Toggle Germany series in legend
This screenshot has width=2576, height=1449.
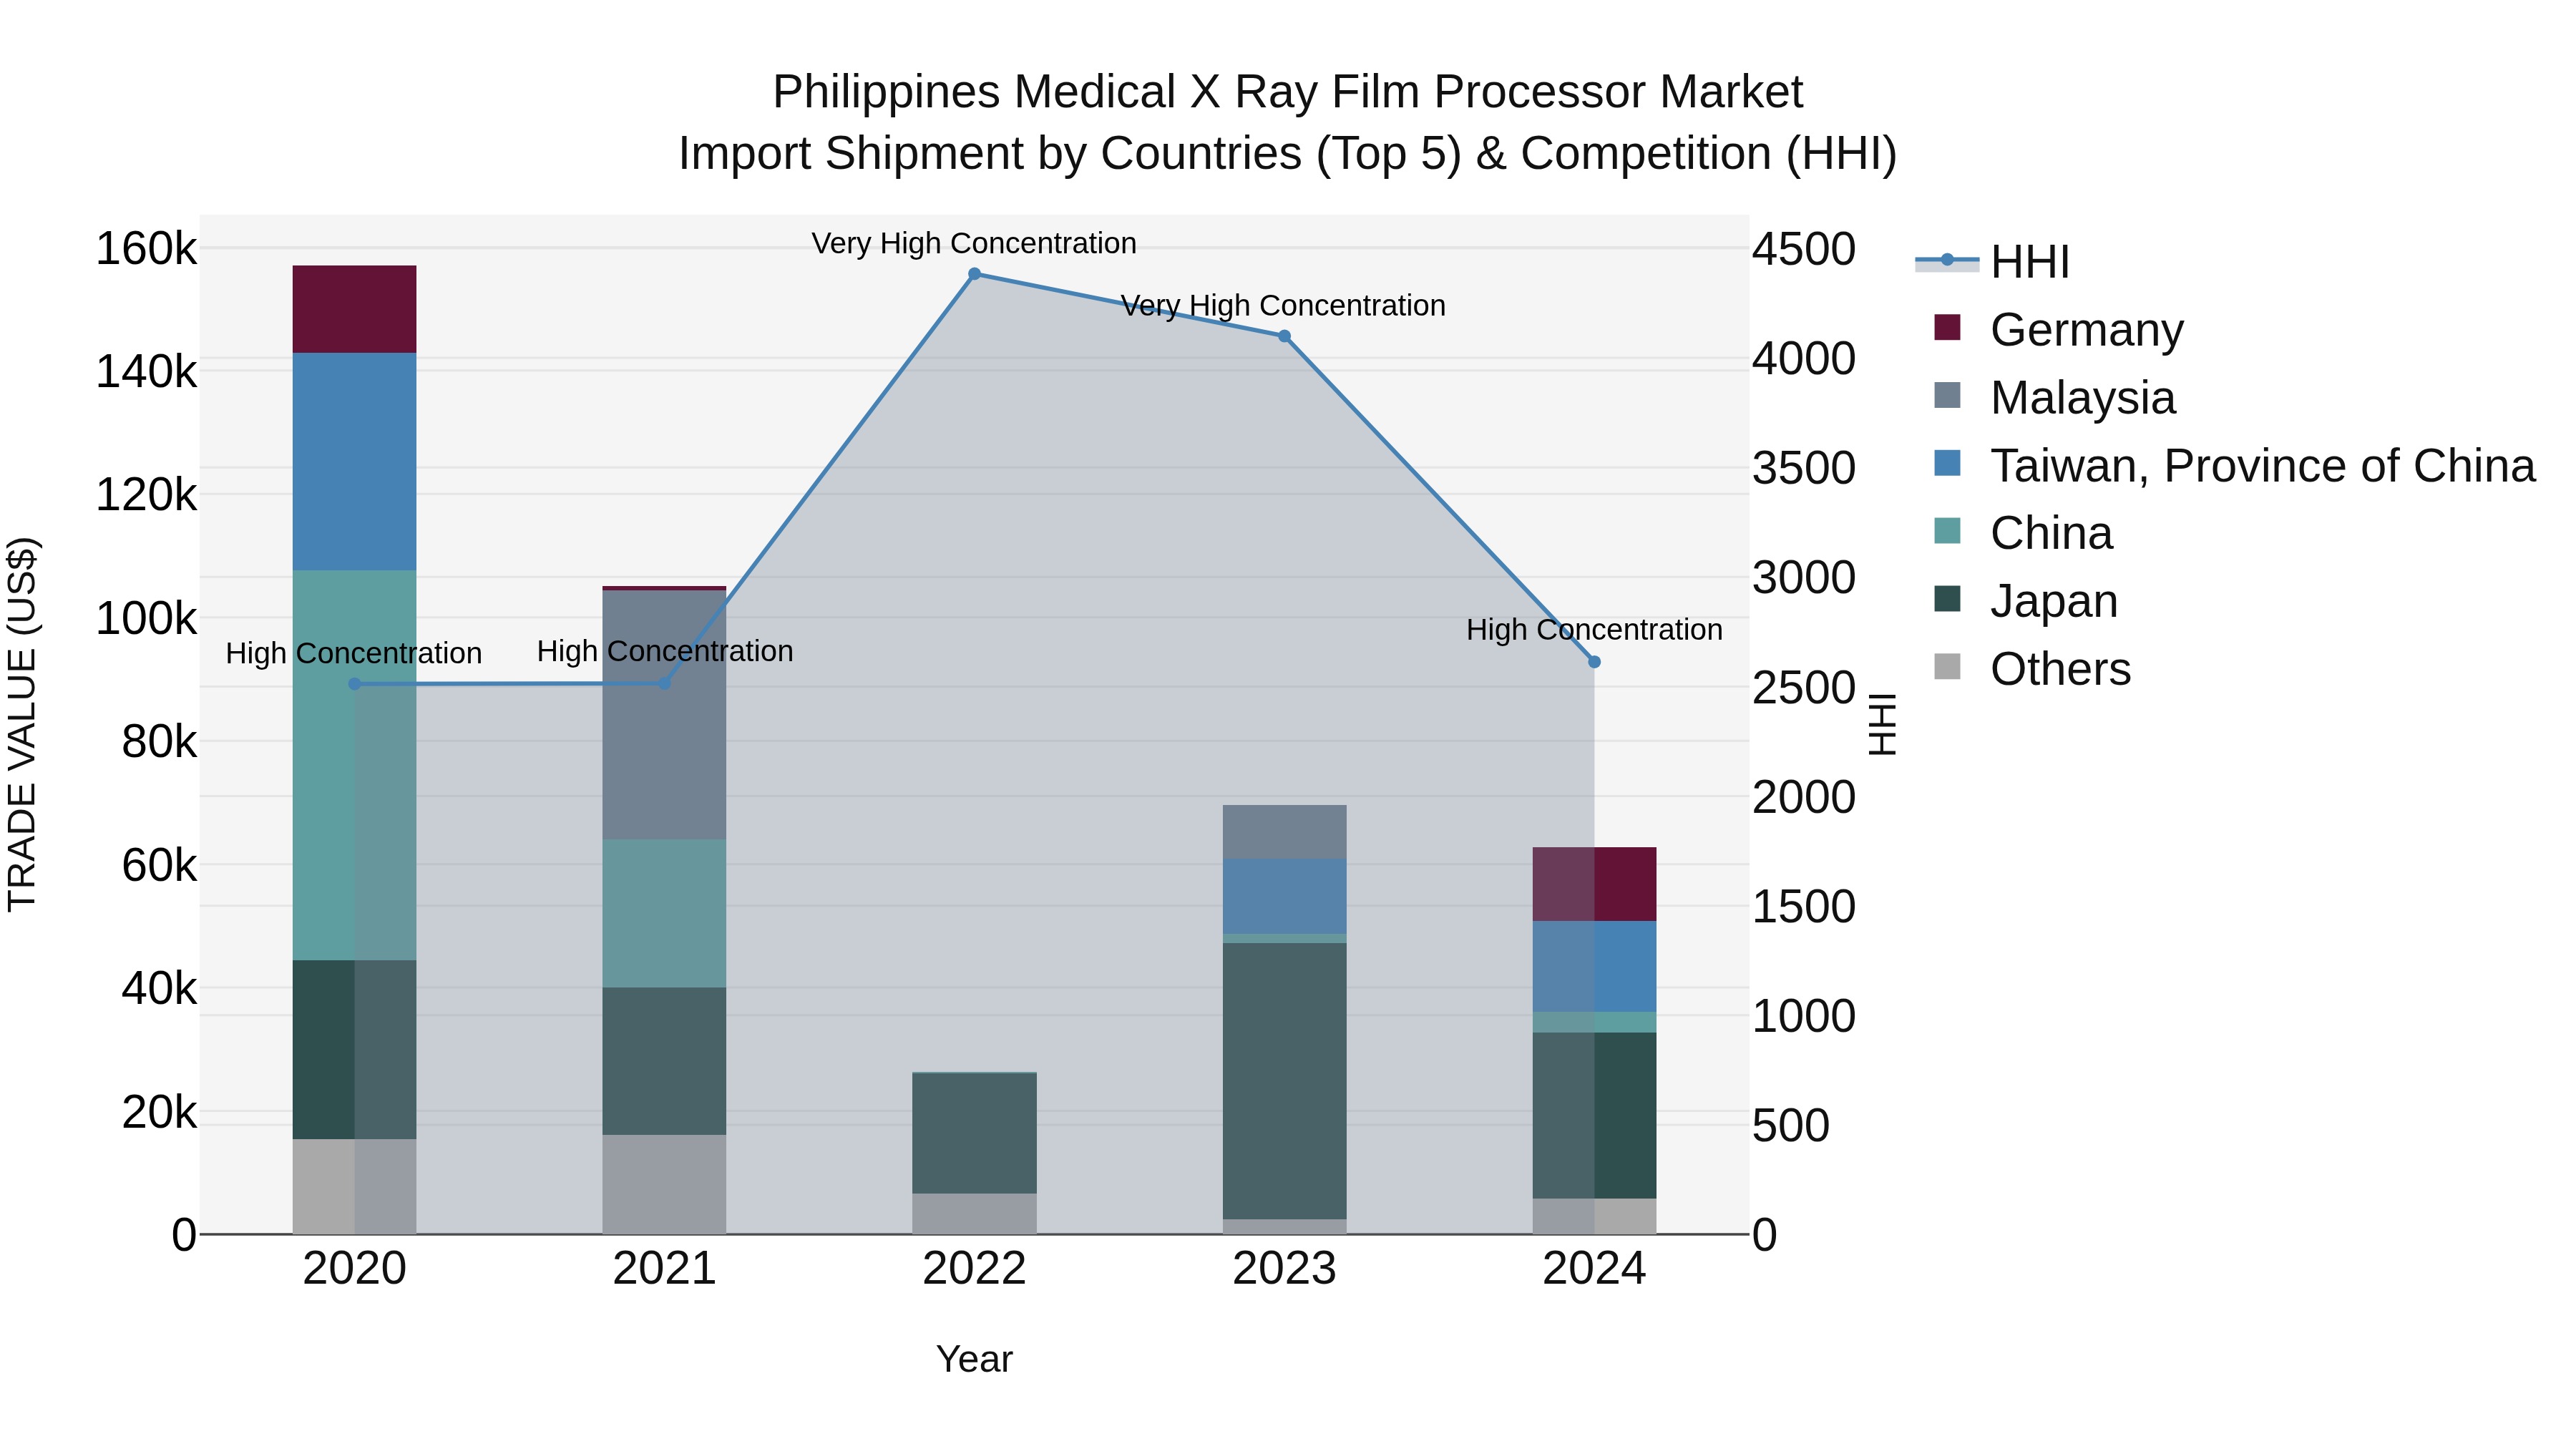(2059, 329)
